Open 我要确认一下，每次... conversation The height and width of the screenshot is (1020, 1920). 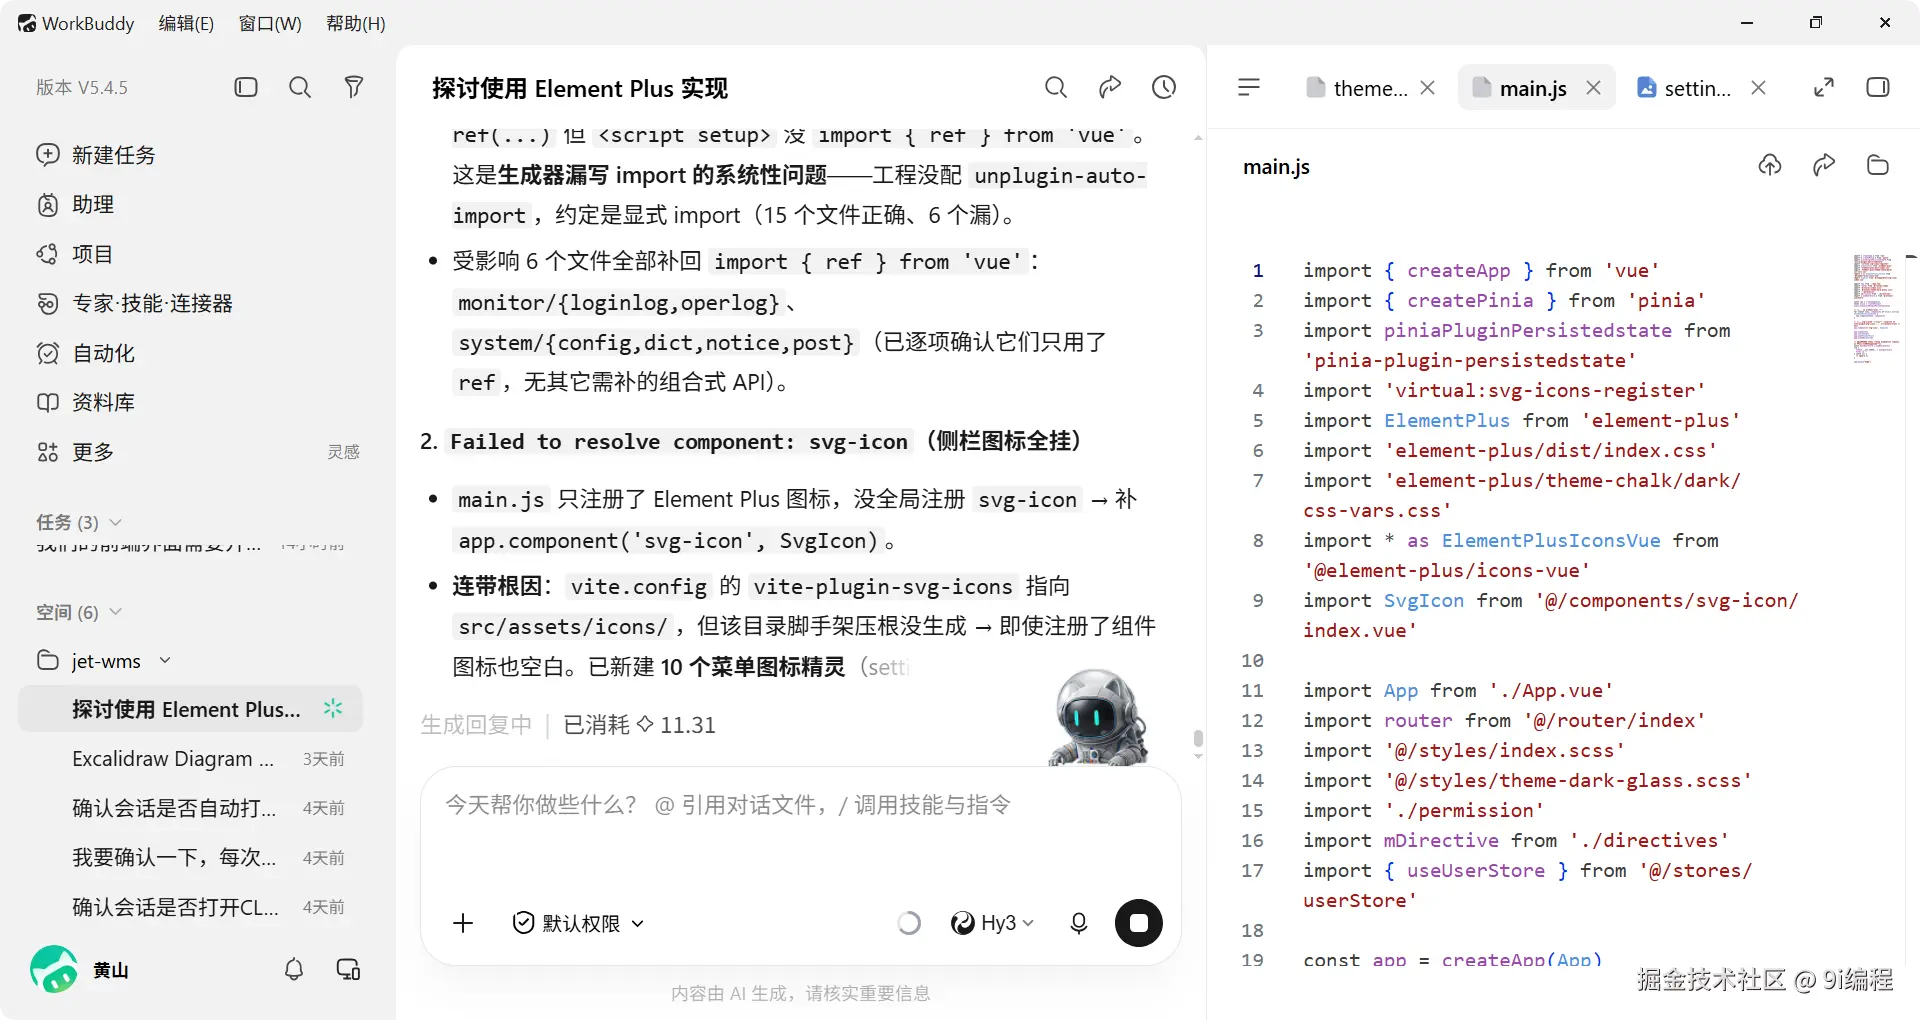coord(190,858)
